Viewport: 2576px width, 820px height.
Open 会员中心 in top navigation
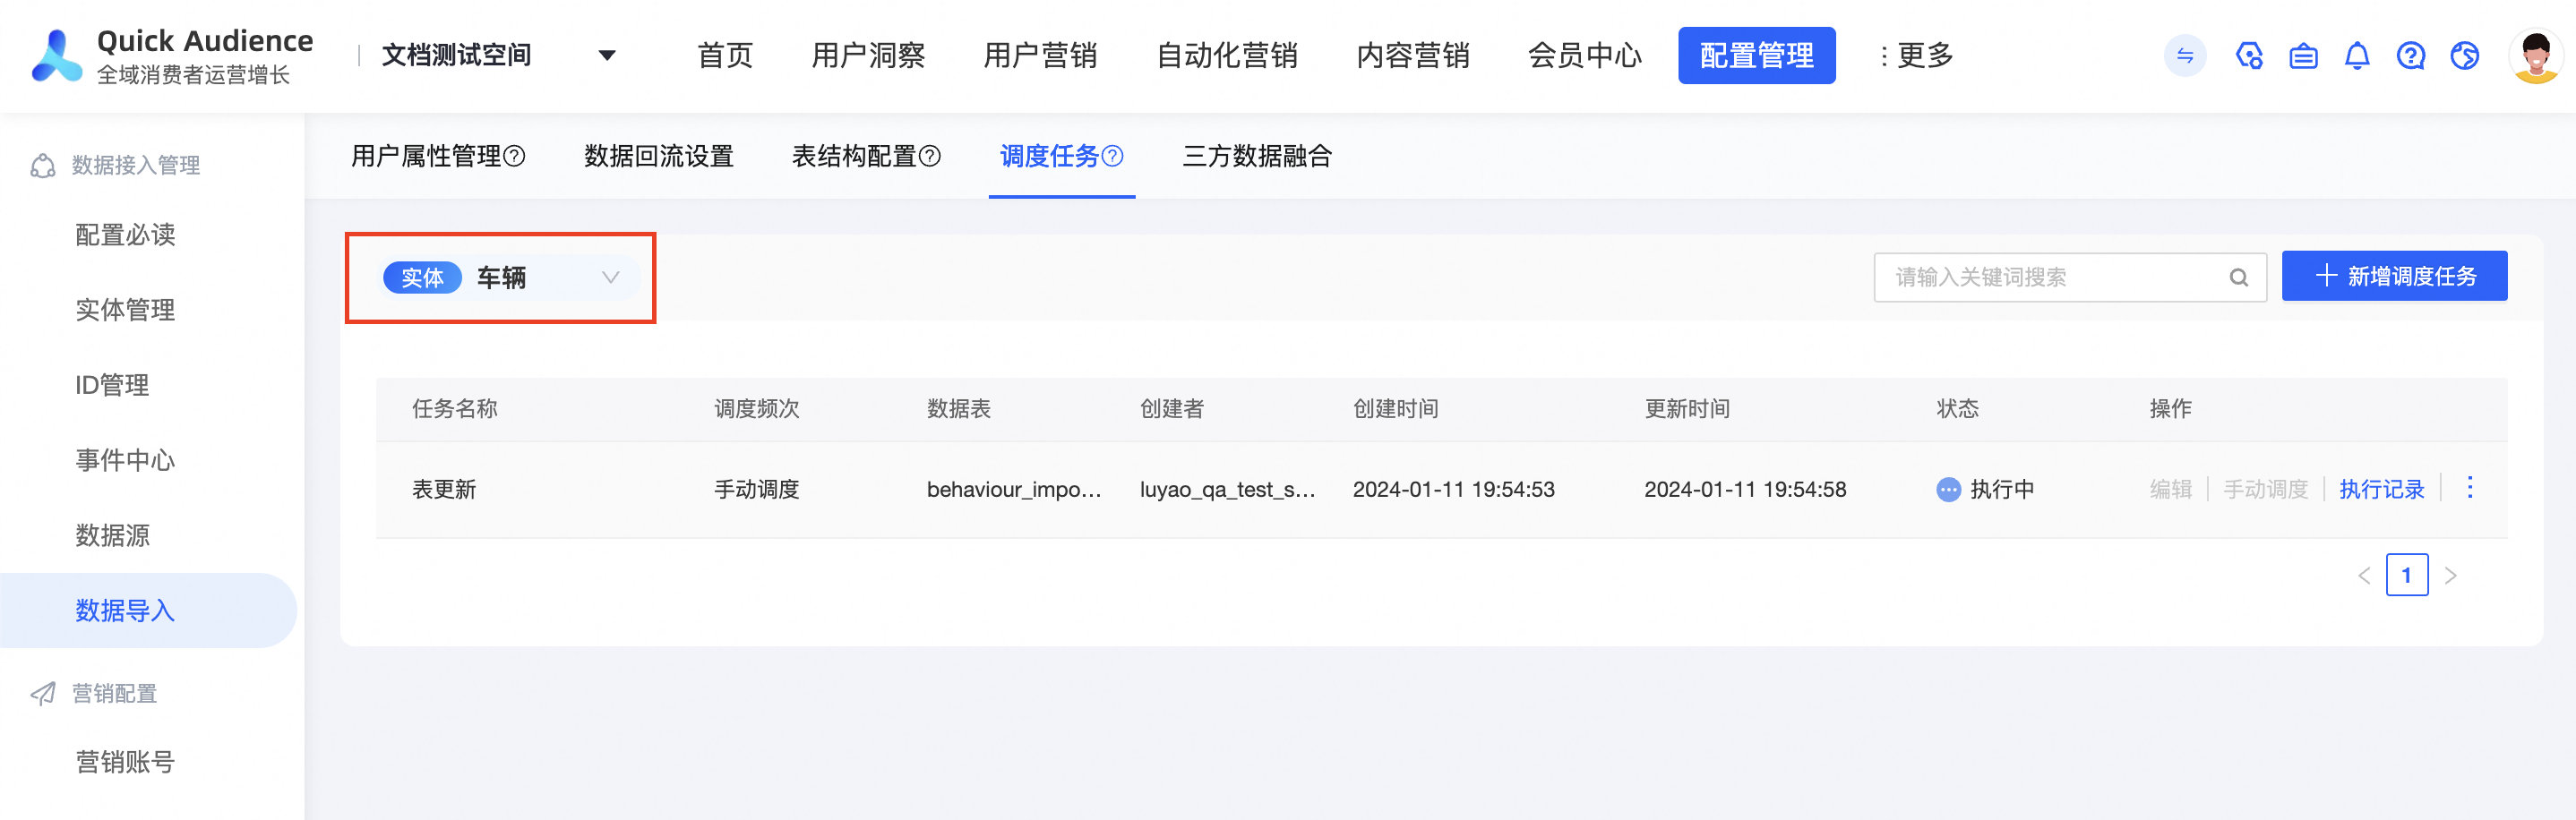pyautogui.click(x=1585, y=56)
